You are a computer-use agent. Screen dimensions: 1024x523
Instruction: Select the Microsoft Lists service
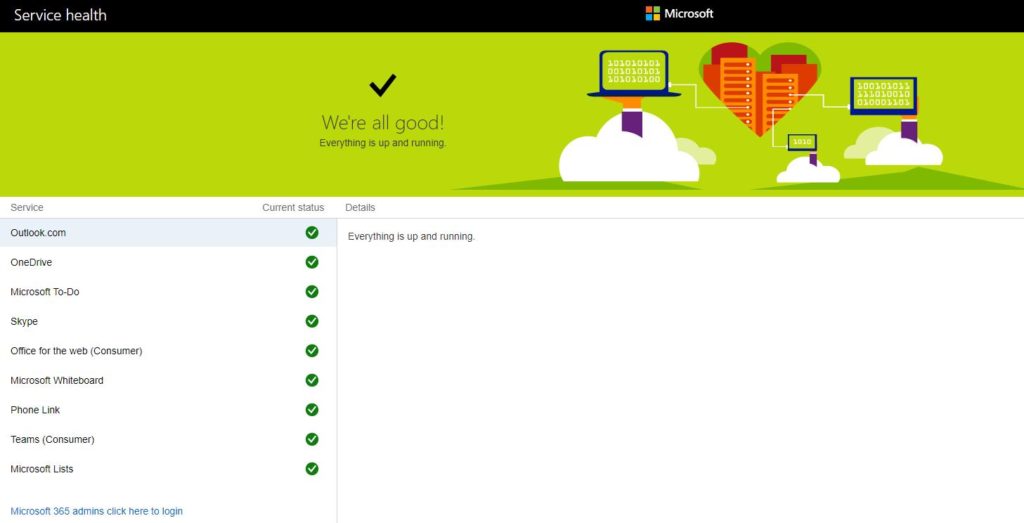click(168, 469)
